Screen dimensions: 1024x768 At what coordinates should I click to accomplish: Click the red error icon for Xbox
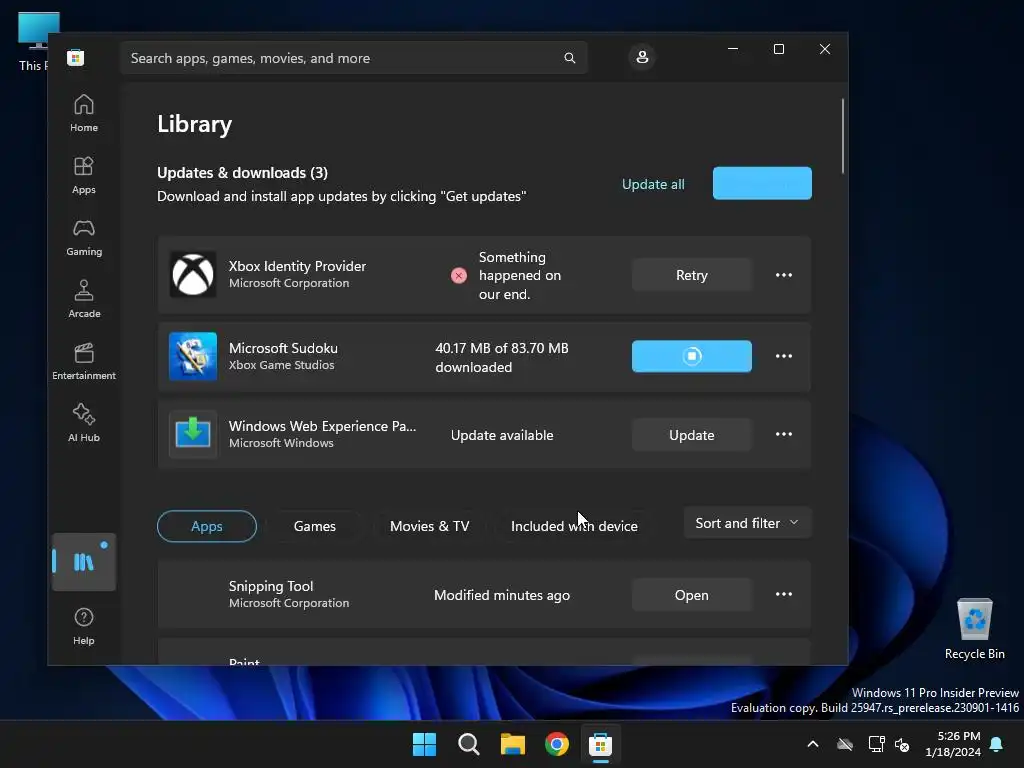[458, 276]
